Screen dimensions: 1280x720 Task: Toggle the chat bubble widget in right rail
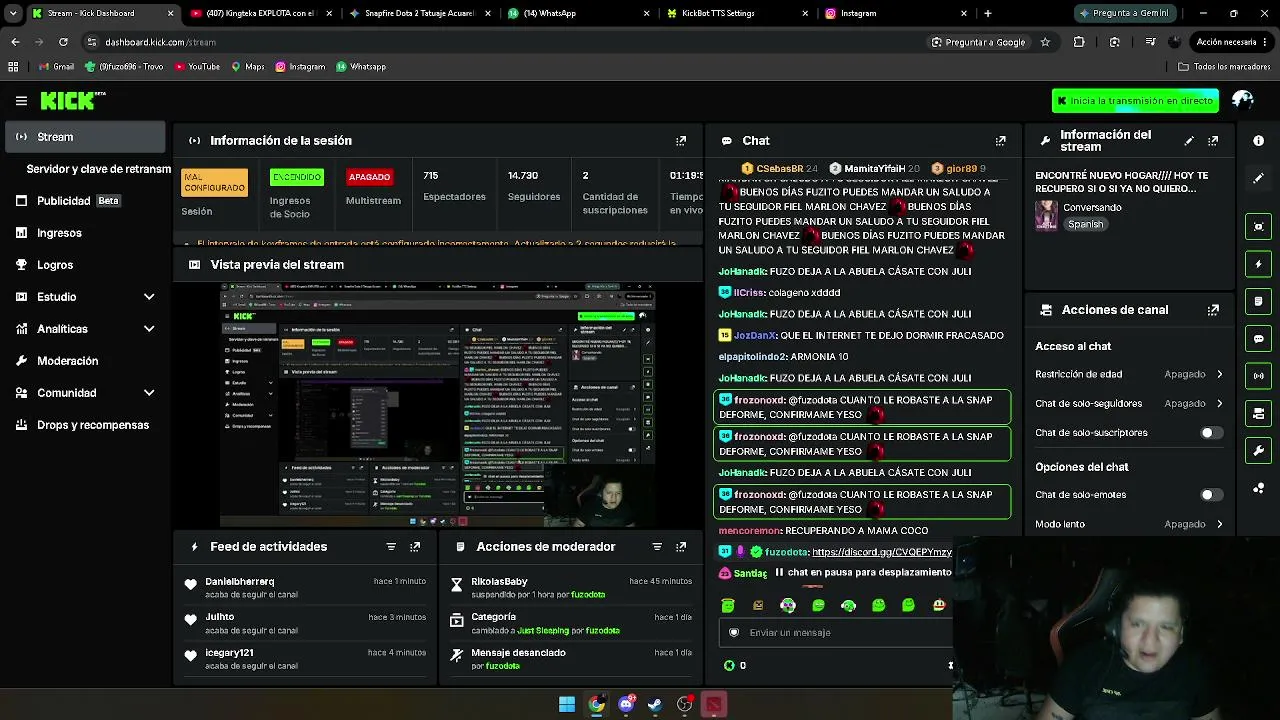point(1259,339)
